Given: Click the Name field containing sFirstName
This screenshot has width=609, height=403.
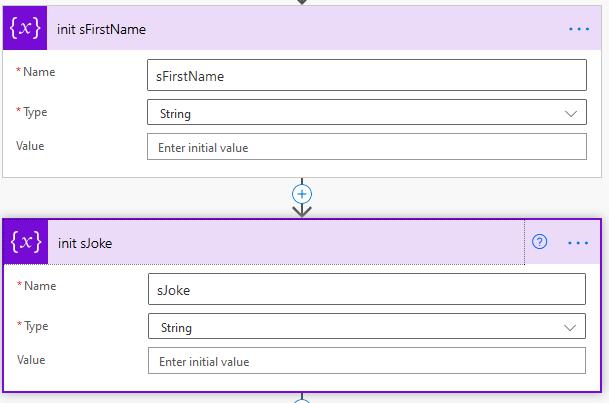Looking at the screenshot, I should click(x=366, y=76).
